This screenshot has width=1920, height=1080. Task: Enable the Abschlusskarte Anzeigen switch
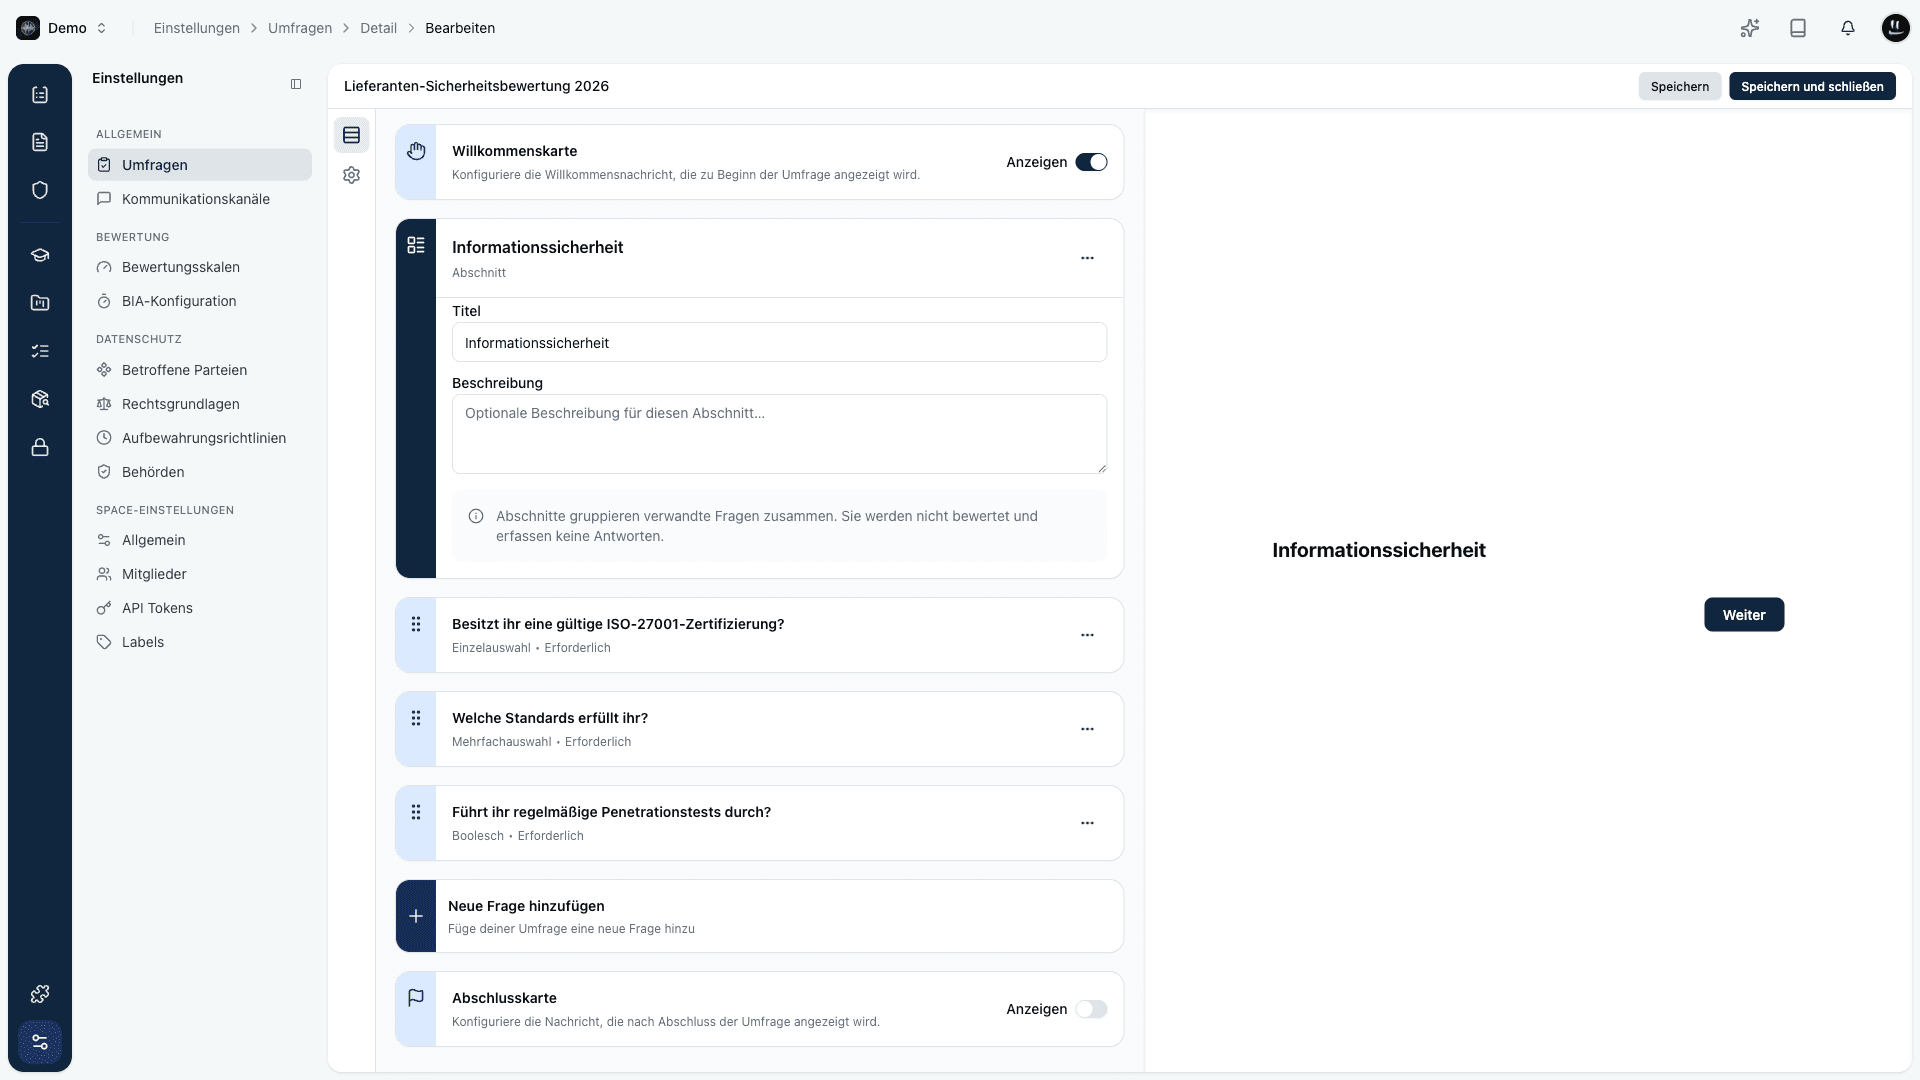pyautogui.click(x=1091, y=1009)
